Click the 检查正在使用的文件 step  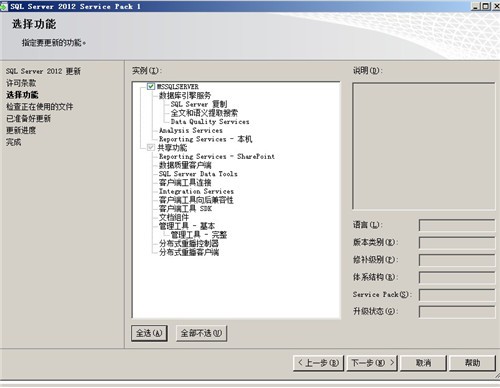tap(39, 107)
